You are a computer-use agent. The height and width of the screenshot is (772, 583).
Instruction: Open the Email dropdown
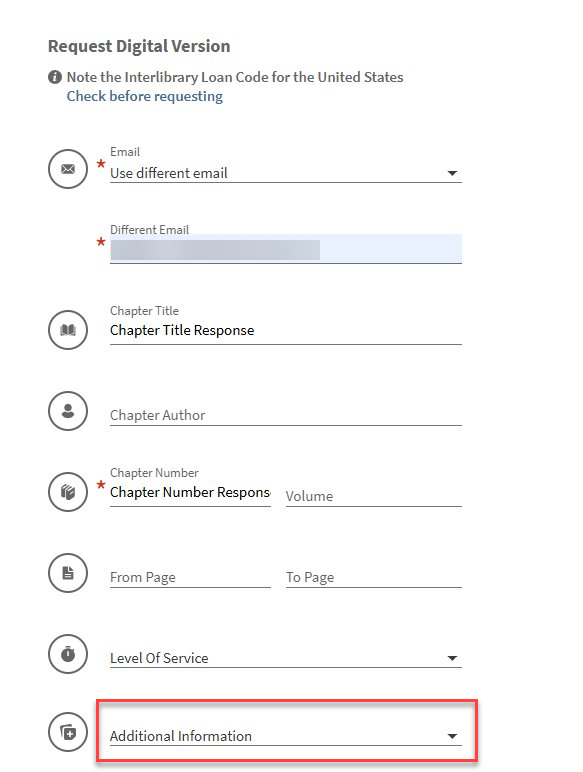pos(286,173)
